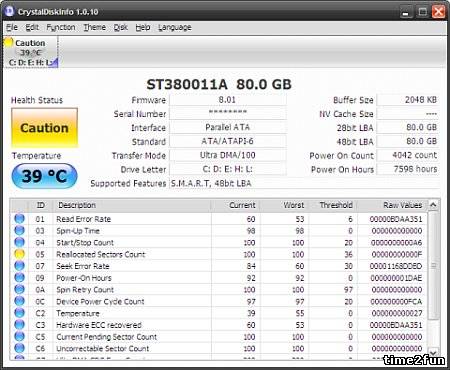The height and width of the screenshot is (370, 450).
Task: Click raw value 0000000000A6
Action: click(396, 243)
